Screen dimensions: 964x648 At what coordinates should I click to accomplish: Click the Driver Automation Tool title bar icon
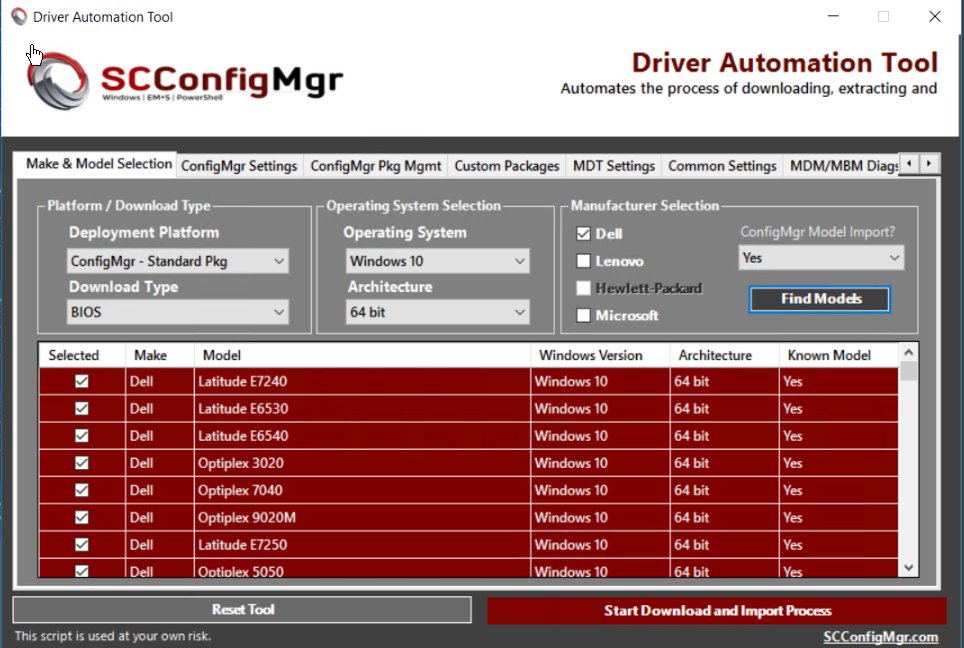(19, 17)
